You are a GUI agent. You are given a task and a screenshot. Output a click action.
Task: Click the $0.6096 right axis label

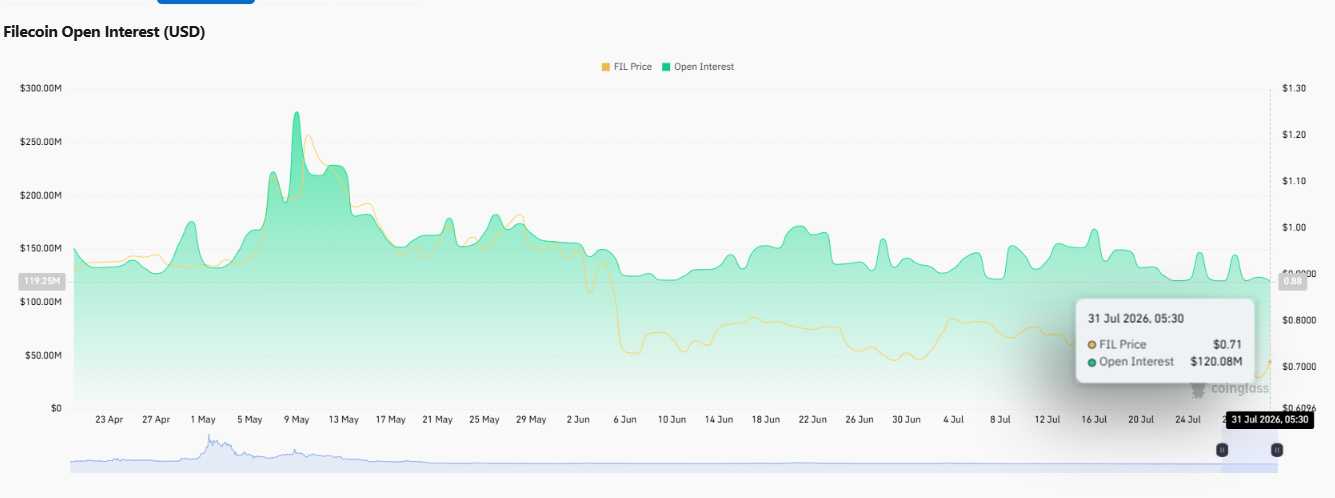[1298, 409]
